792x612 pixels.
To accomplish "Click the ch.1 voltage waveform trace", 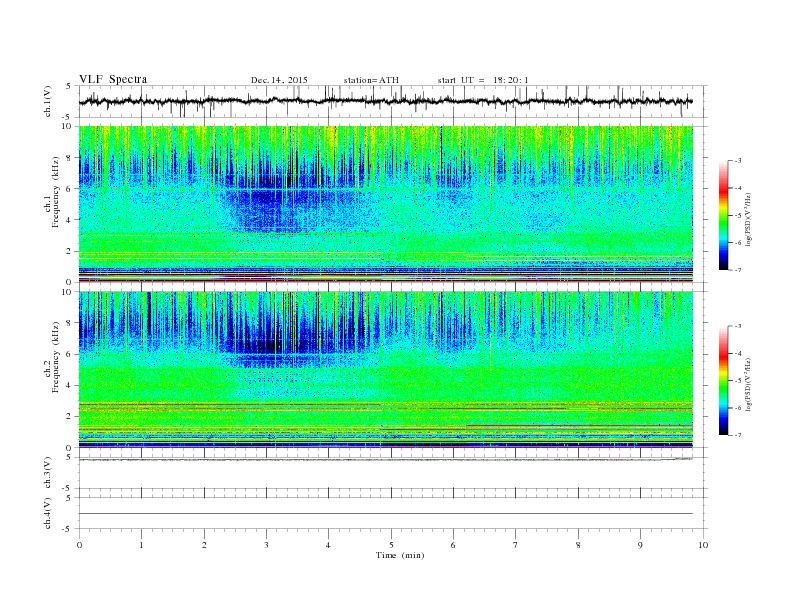I will (x=385, y=101).
